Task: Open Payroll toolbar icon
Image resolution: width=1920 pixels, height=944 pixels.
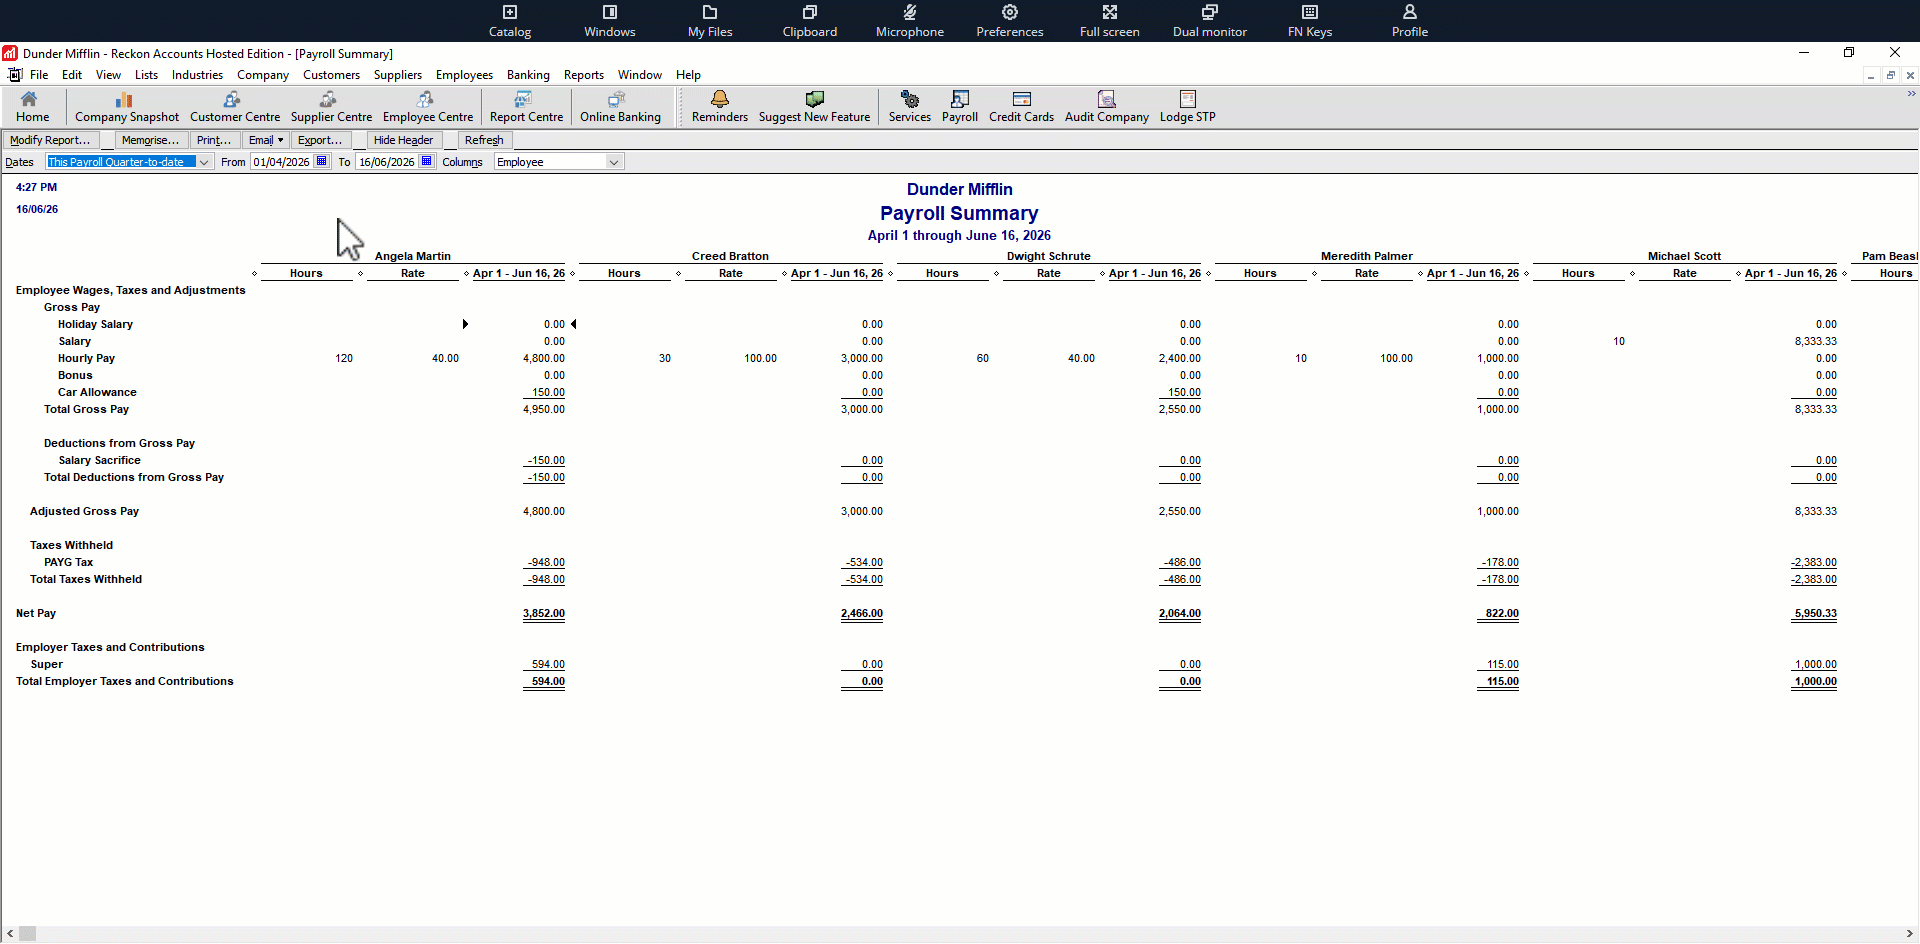Action: point(960,107)
